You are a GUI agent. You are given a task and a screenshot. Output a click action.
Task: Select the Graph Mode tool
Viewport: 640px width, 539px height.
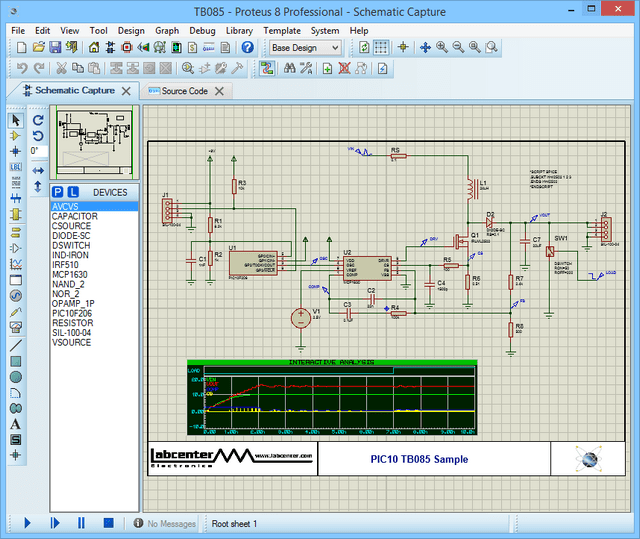[16, 264]
